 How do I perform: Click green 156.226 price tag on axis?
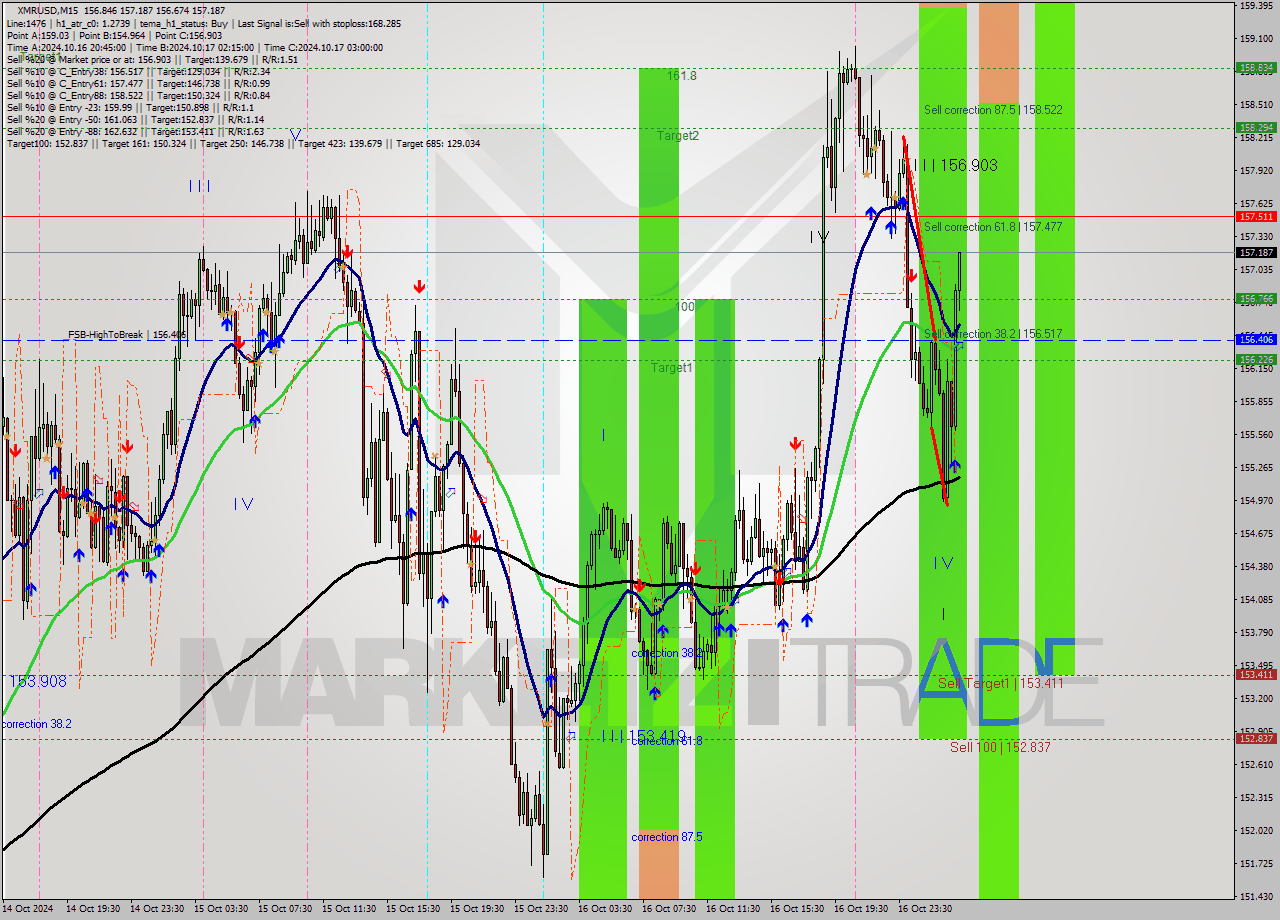coord(1256,359)
